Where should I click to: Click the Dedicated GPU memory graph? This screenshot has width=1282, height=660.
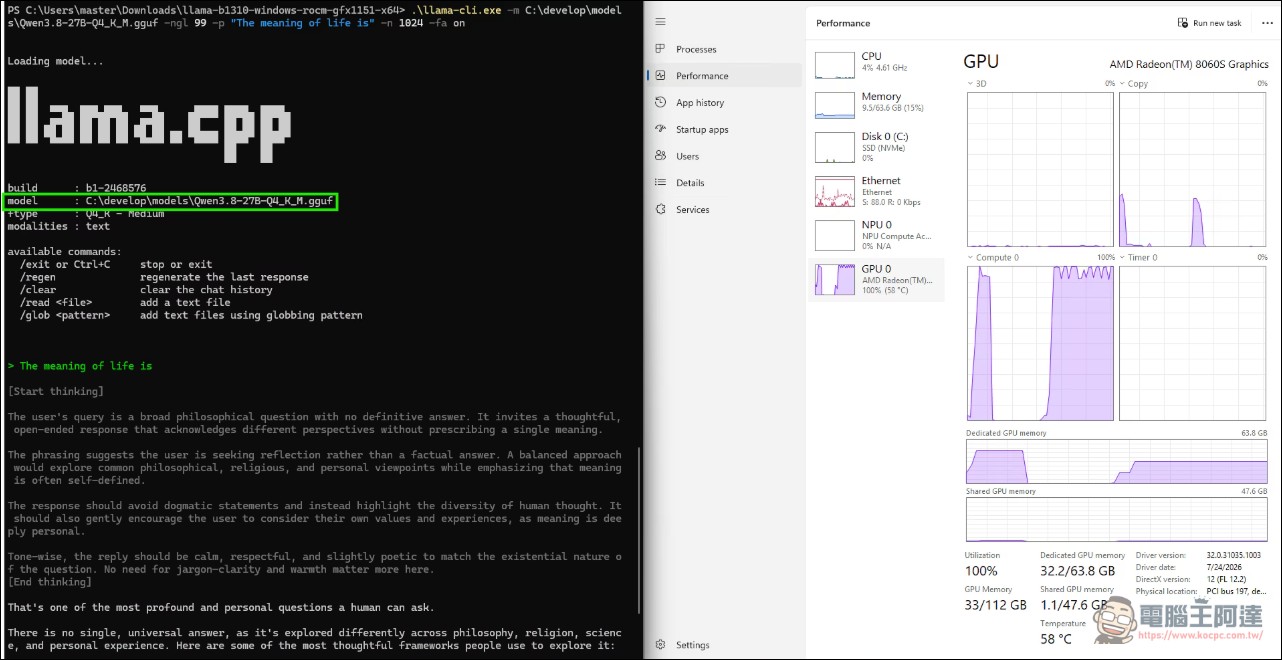1117,462
